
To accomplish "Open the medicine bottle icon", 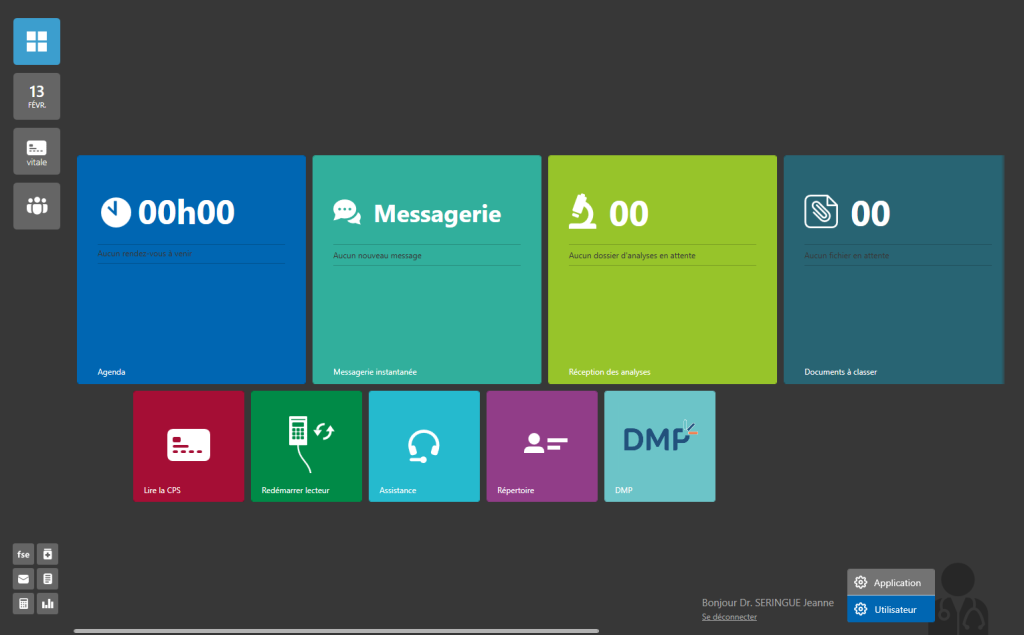I will pos(48,554).
